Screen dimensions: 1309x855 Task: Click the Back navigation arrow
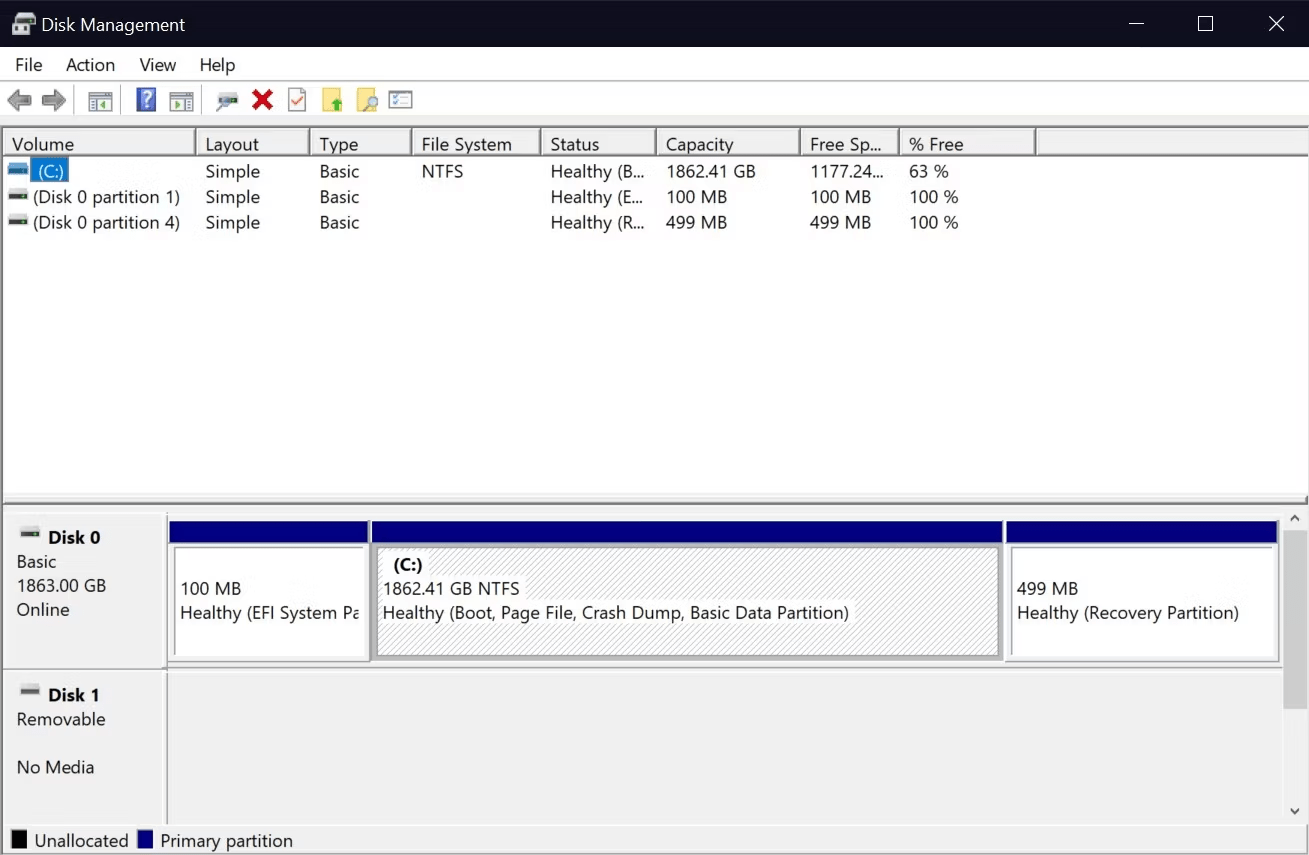pyautogui.click(x=19, y=99)
